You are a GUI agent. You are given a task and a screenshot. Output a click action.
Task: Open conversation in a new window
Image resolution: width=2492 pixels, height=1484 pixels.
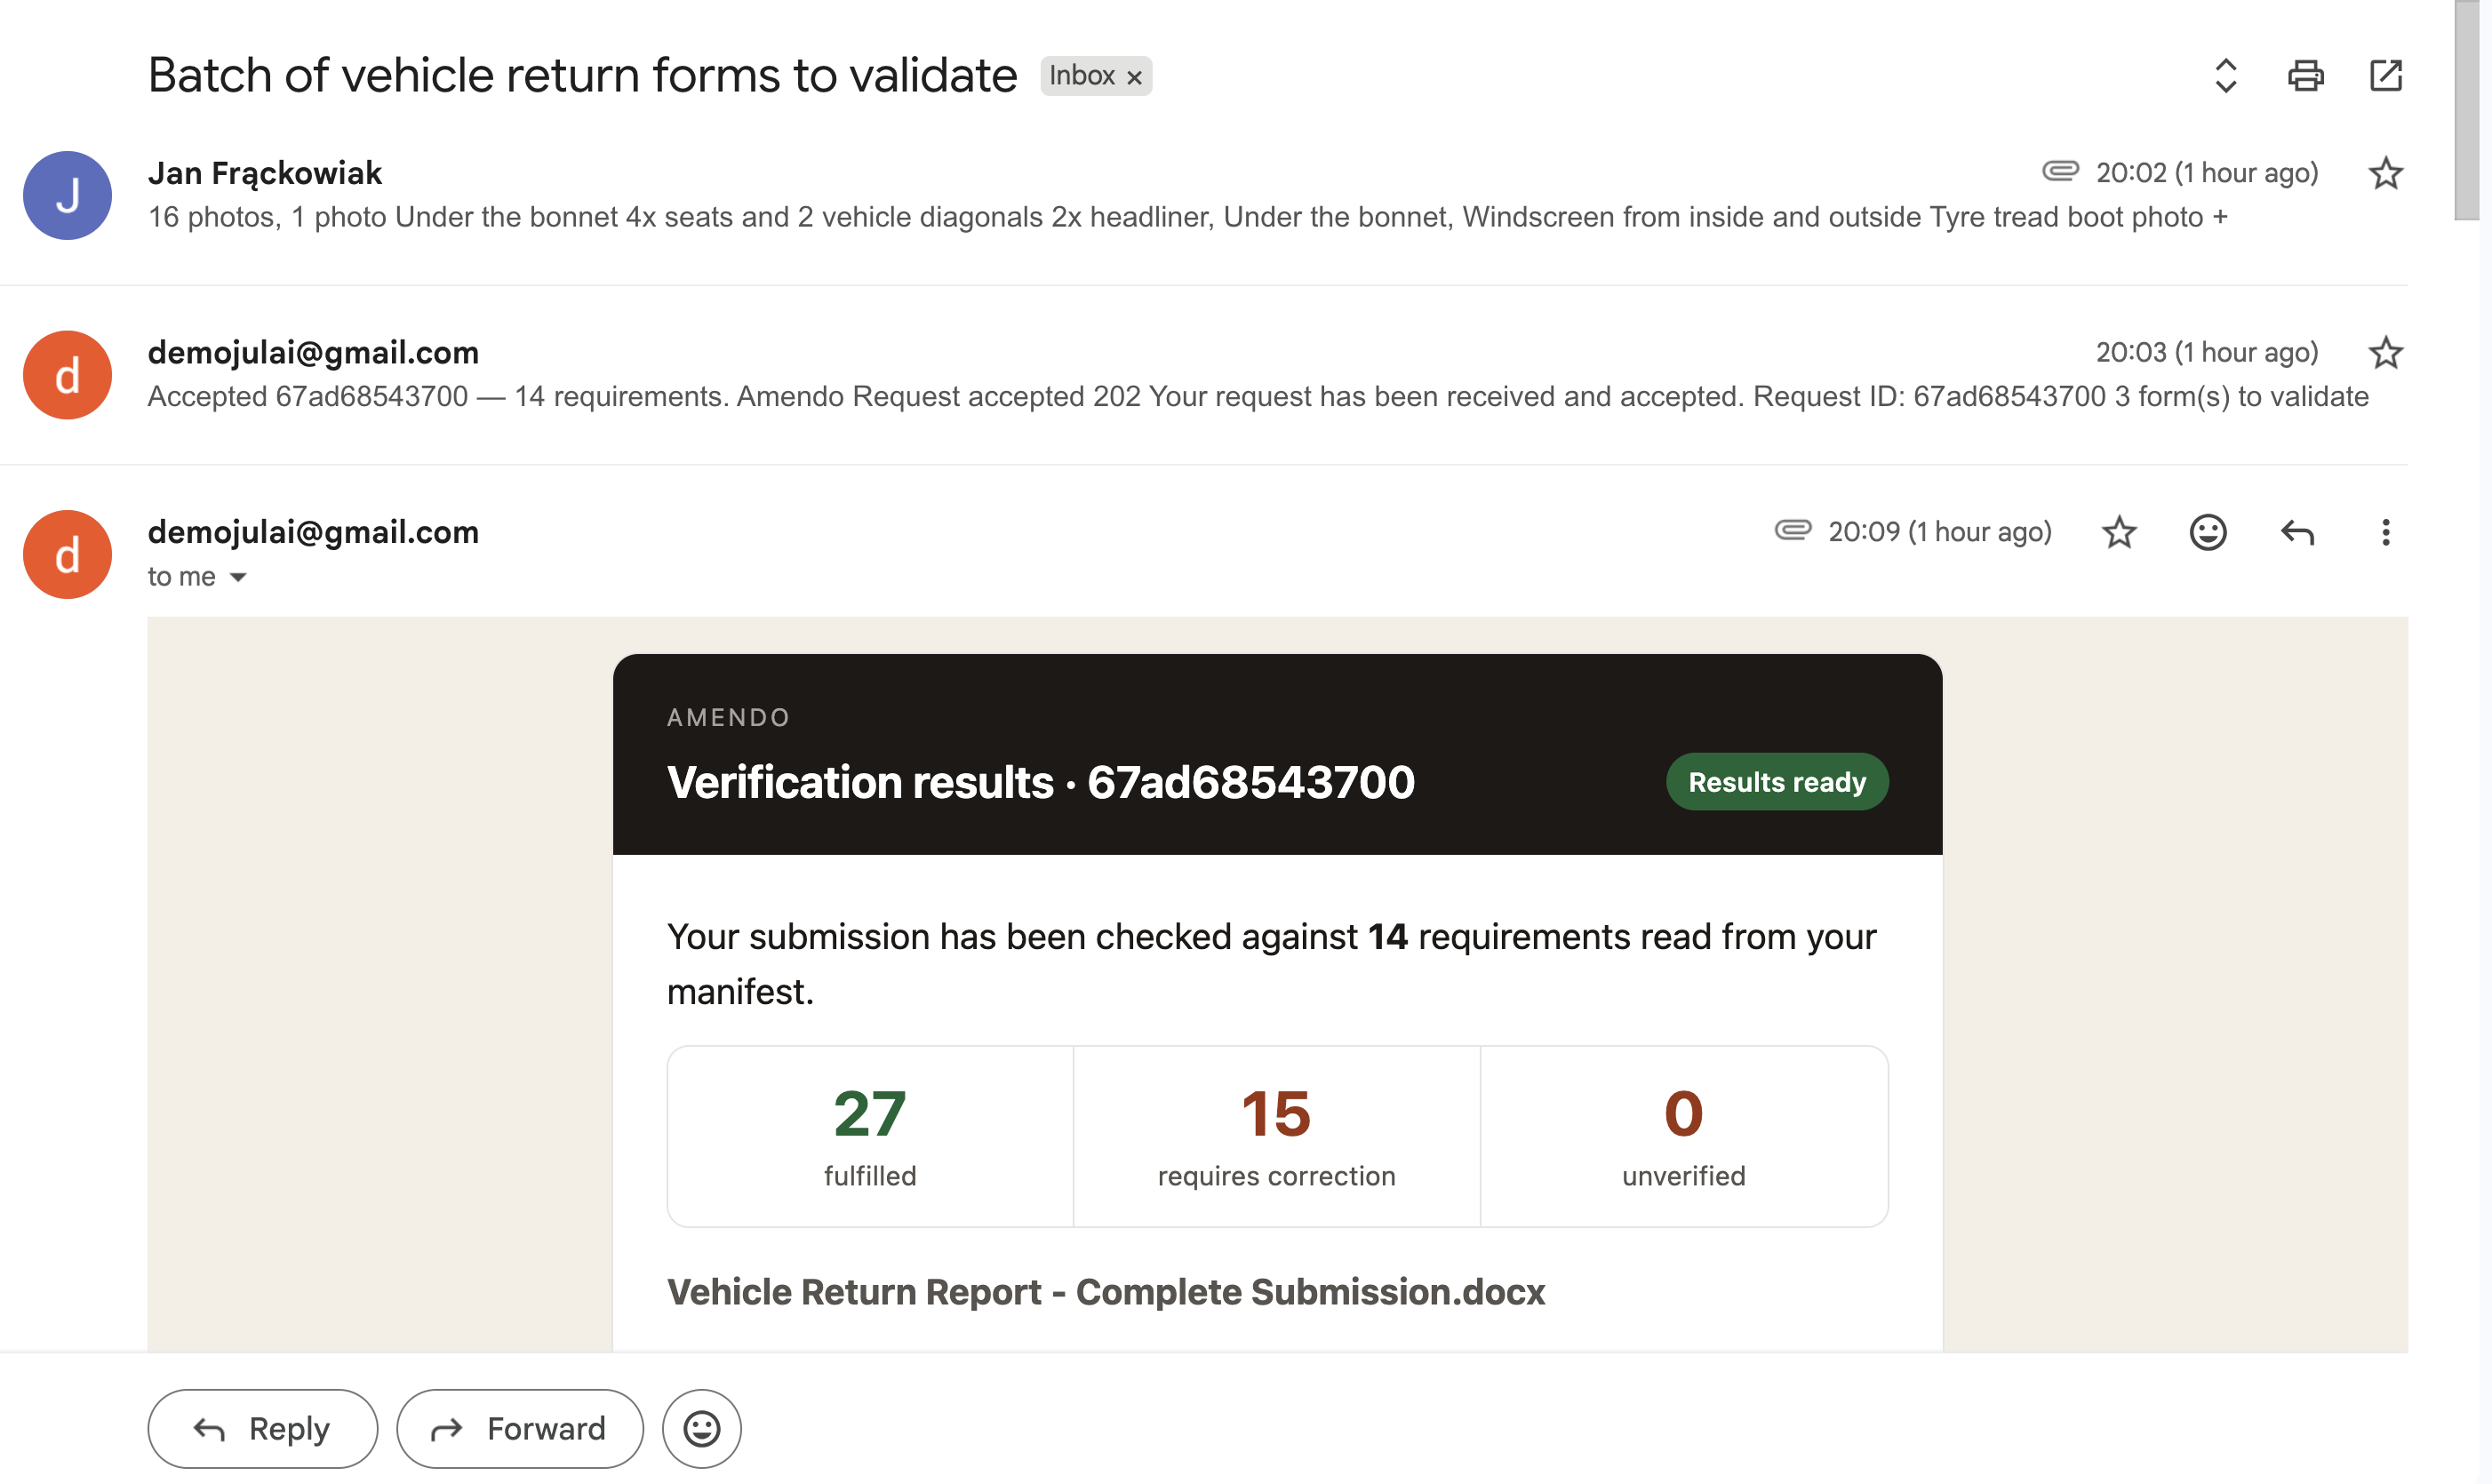2386,76
